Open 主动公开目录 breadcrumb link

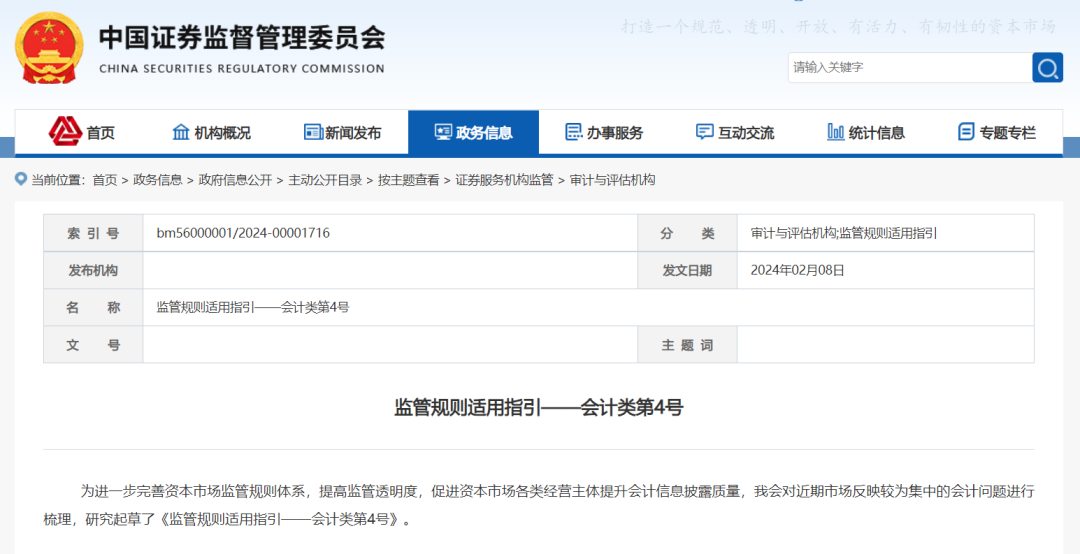[x=325, y=180]
